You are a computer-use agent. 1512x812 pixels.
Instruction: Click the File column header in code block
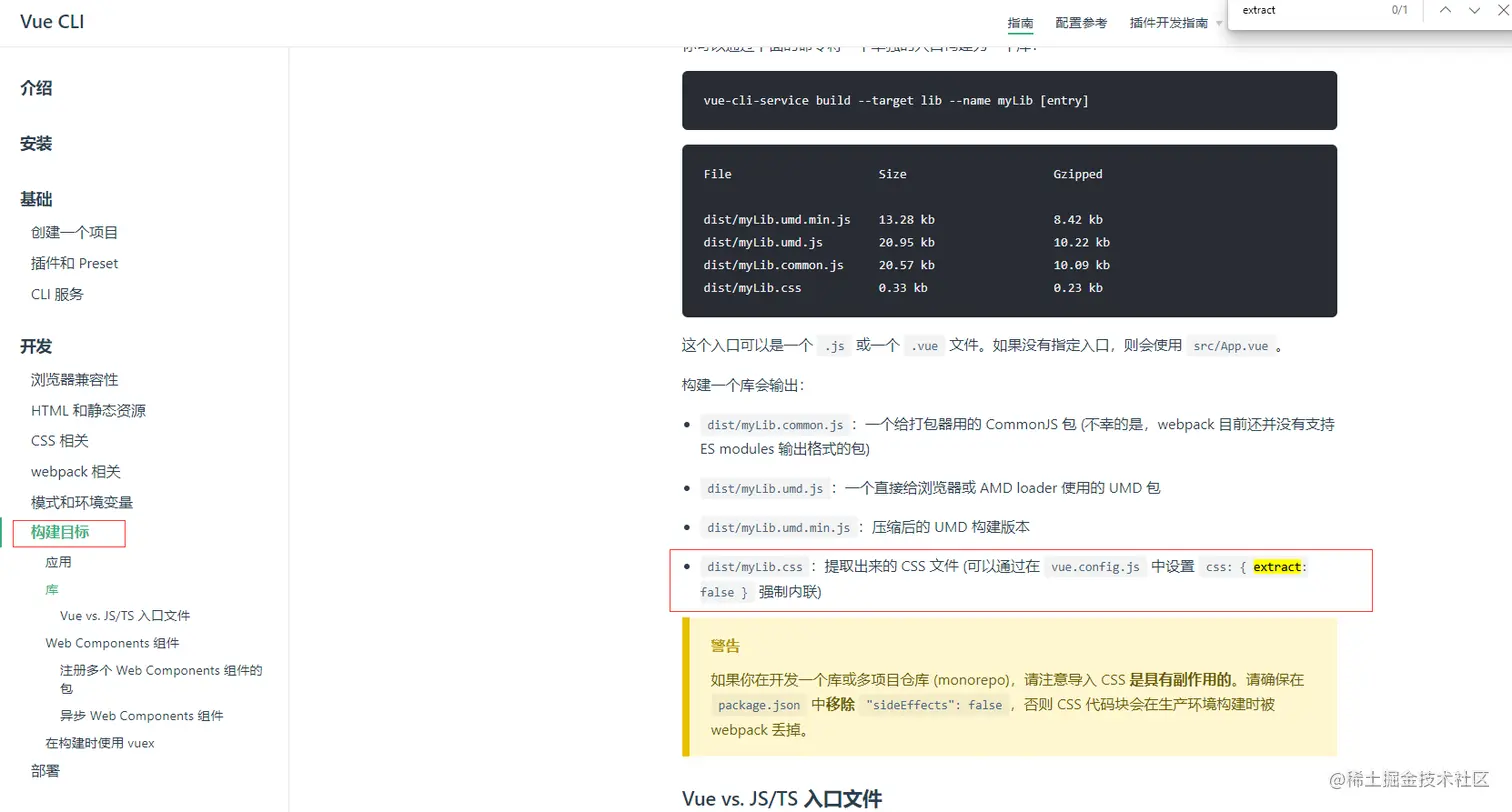tap(718, 174)
